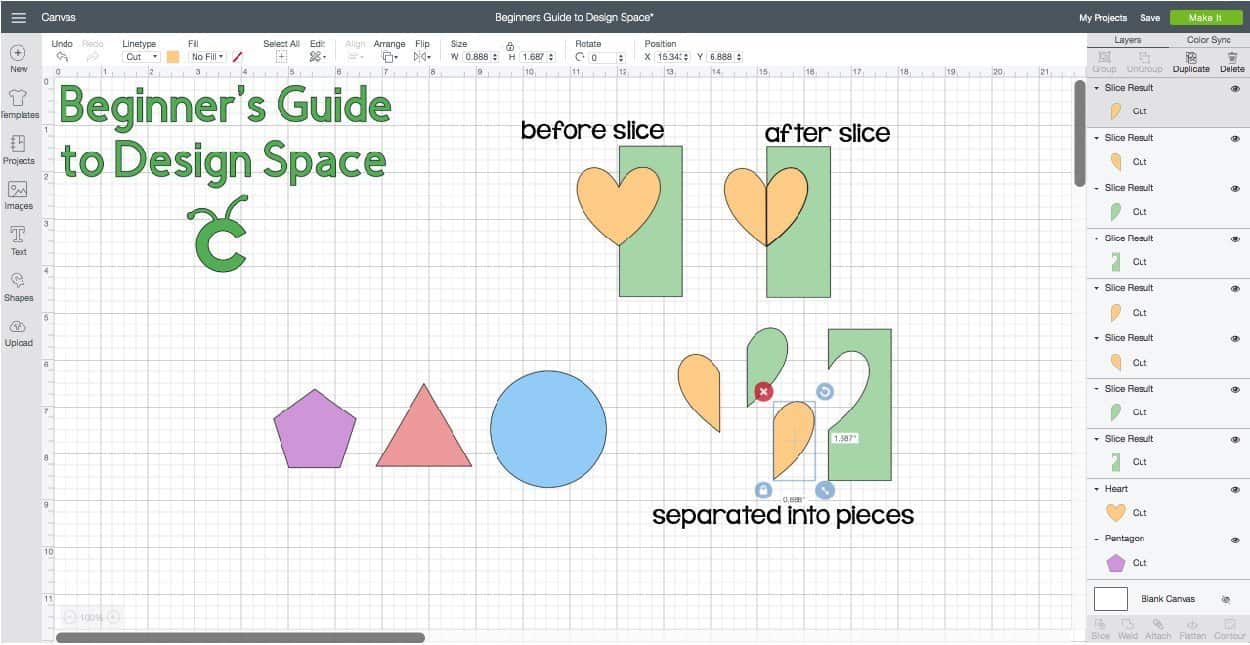Click the zoom in button beside 100%
Image resolution: width=1250 pixels, height=645 pixels.
(x=113, y=617)
